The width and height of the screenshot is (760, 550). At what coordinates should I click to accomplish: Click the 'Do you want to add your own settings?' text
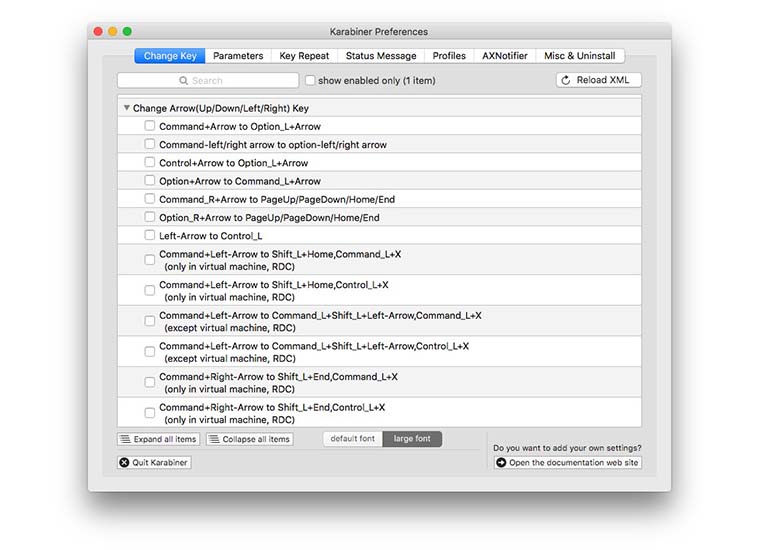(x=567, y=448)
